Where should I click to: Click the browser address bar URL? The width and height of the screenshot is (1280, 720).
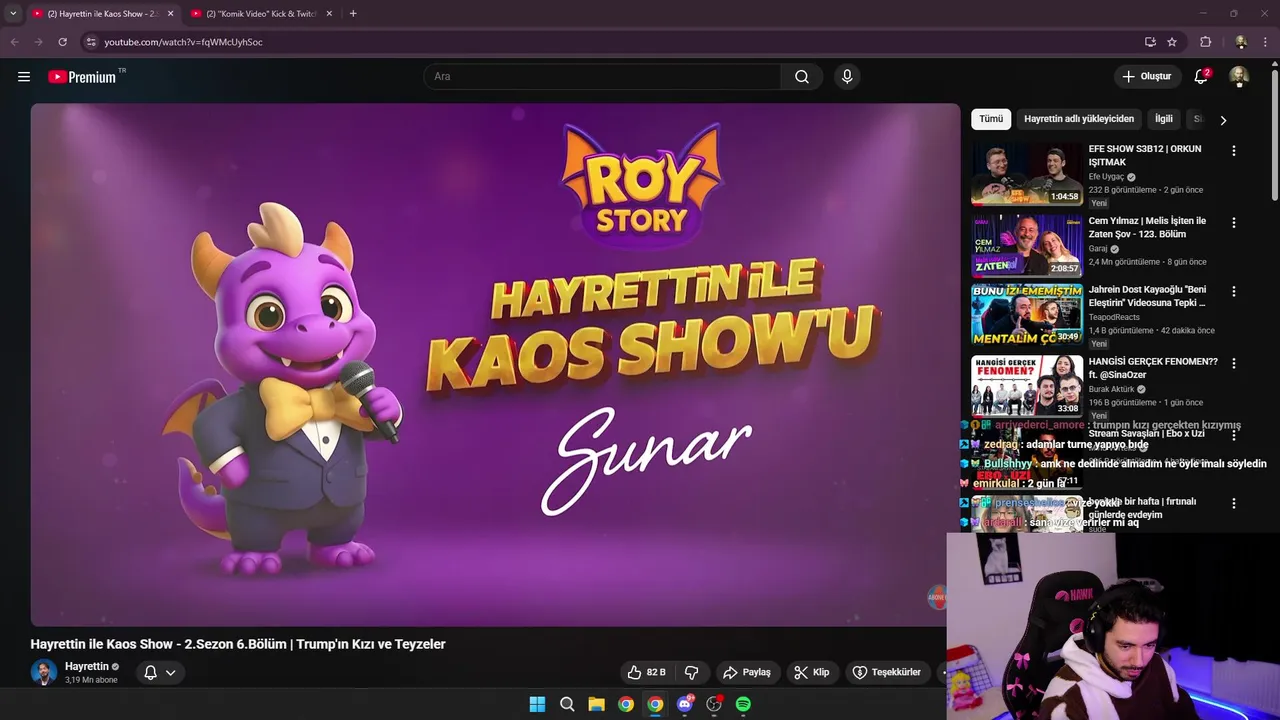coord(183,42)
